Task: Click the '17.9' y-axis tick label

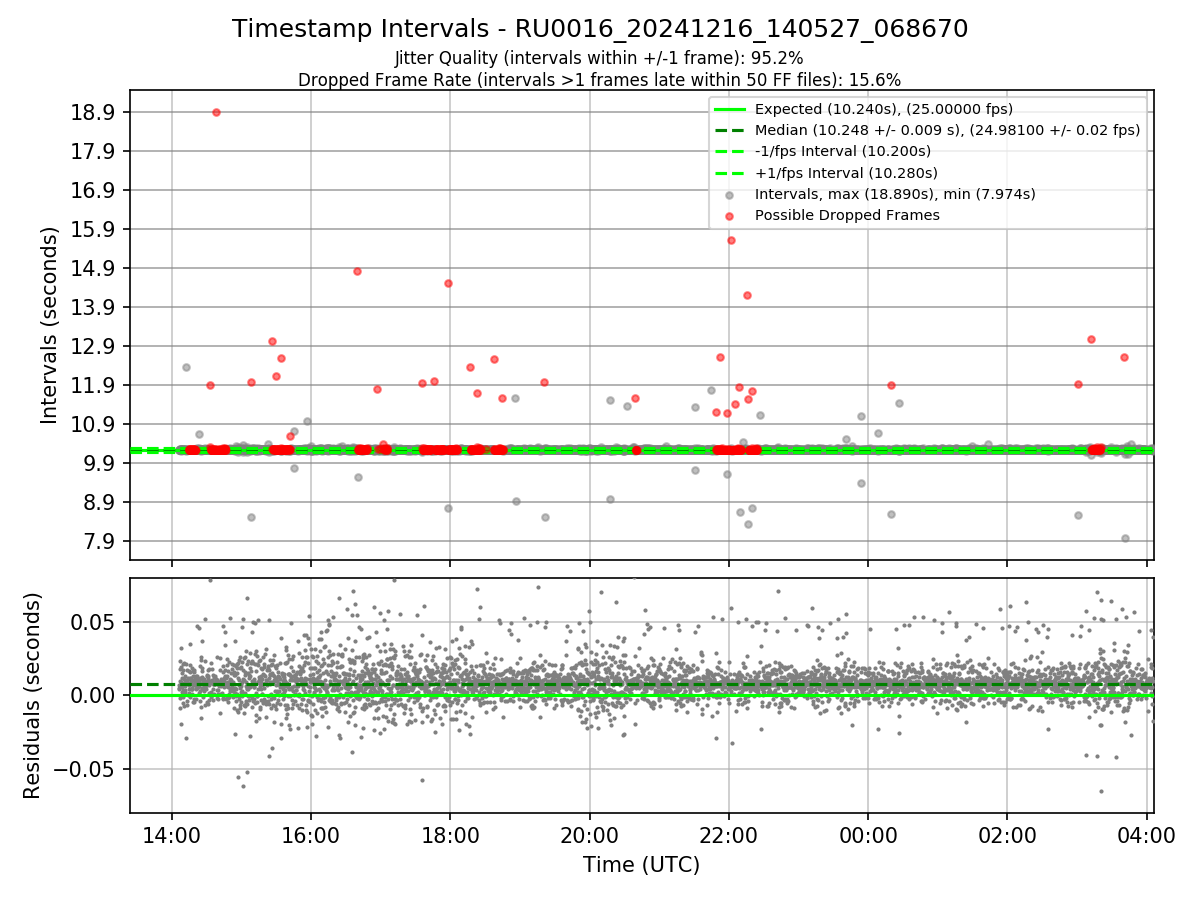Action: point(91,151)
